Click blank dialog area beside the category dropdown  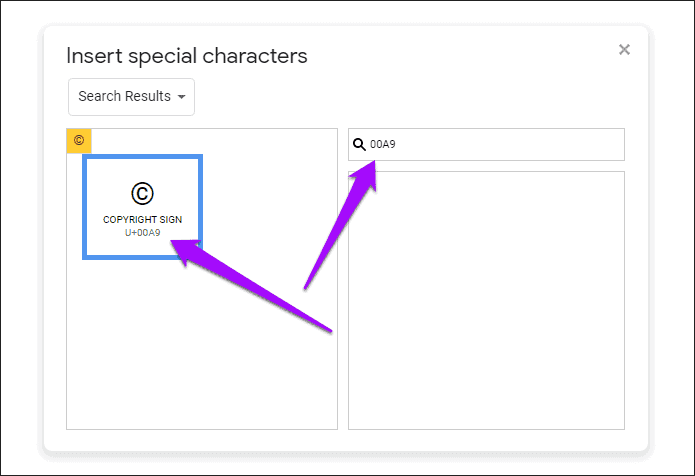coord(399,97)
